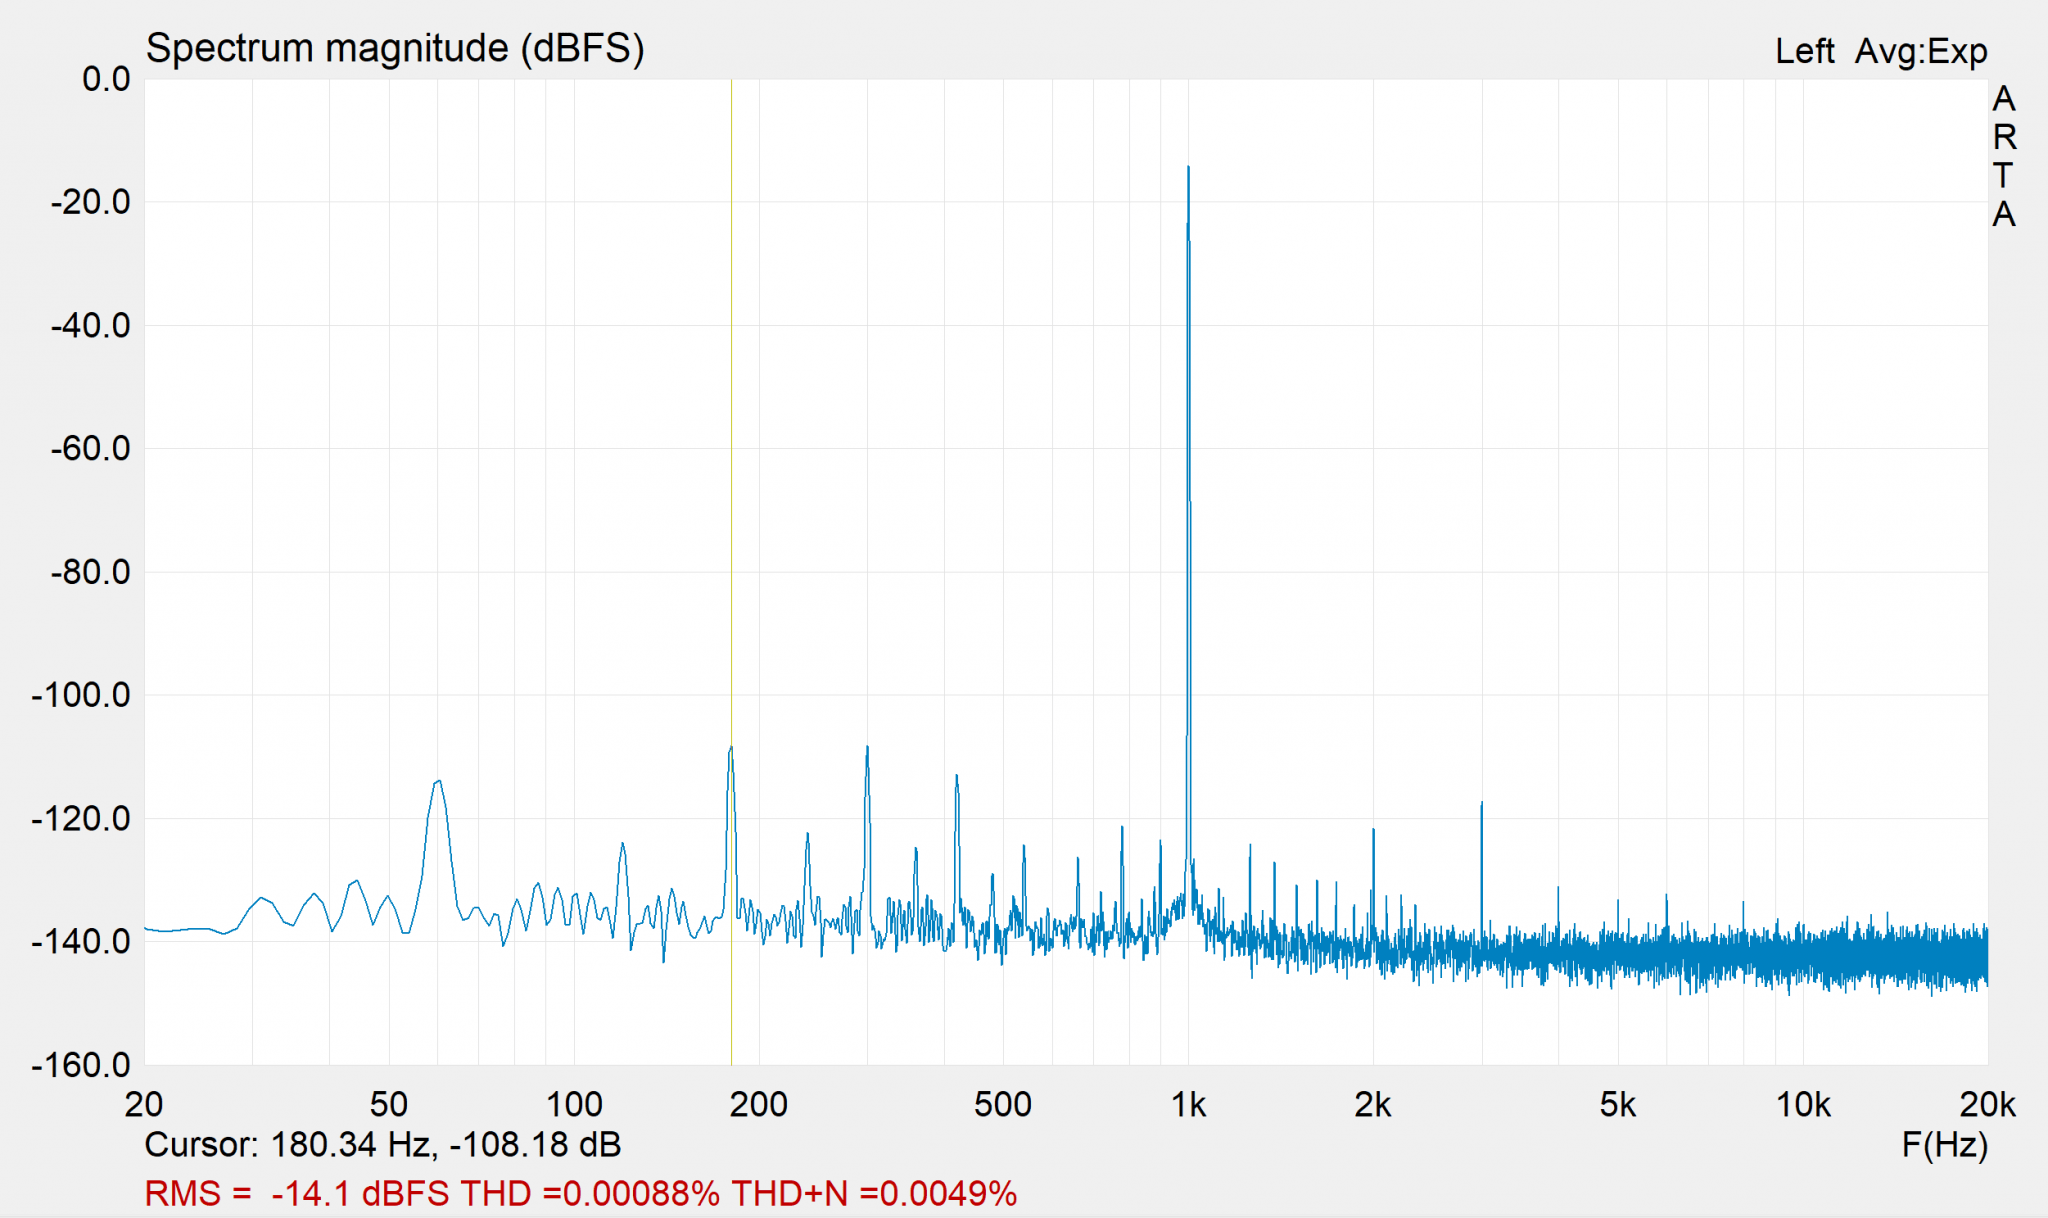Click the 'Left' channel label

point(1804,51)
